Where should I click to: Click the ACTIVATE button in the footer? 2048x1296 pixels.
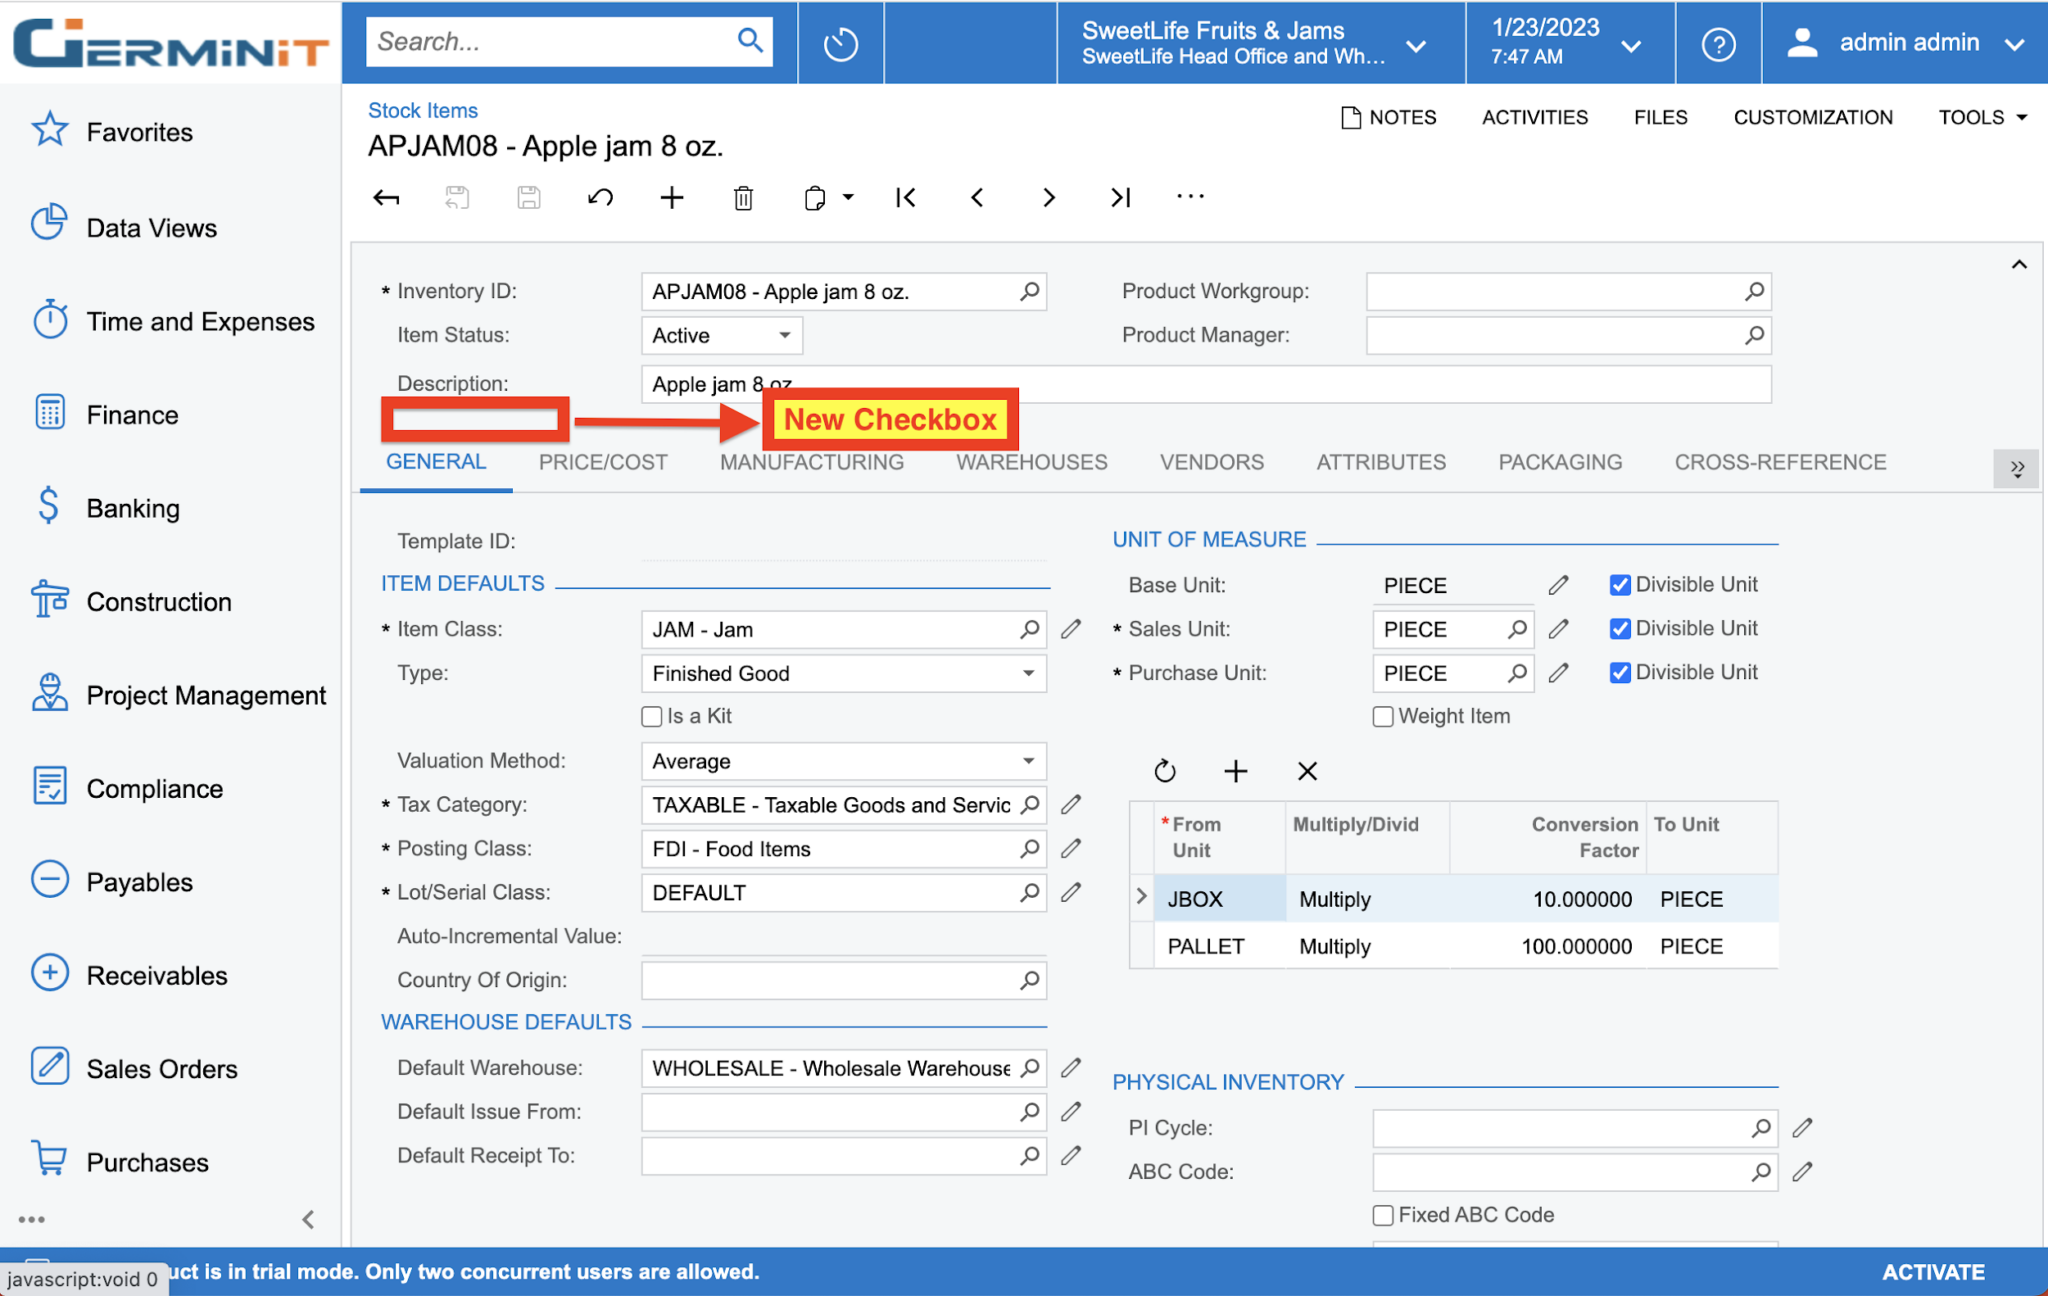[x=1933, y=1271]
